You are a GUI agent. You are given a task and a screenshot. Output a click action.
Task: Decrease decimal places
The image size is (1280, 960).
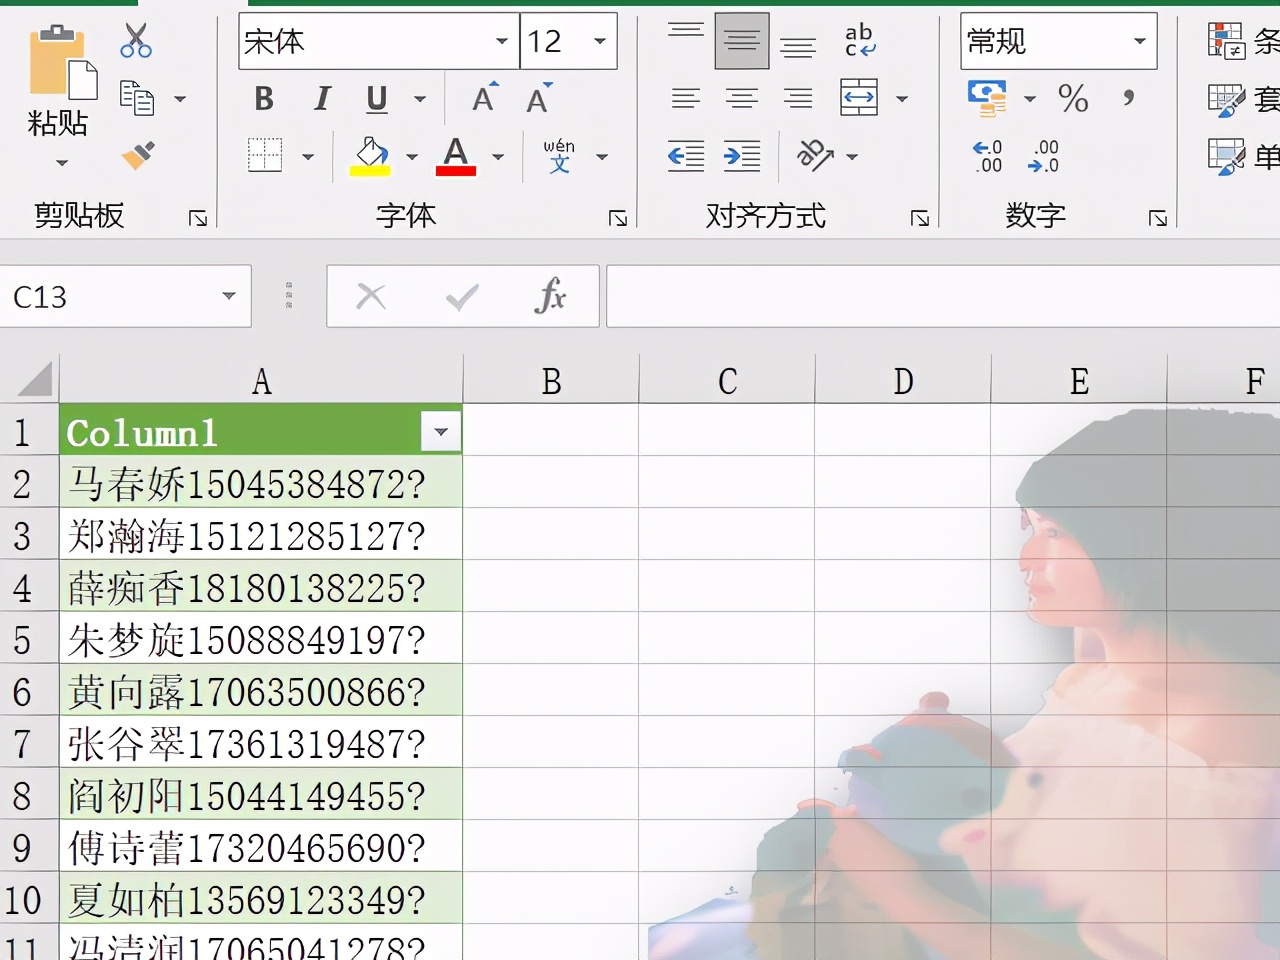[x=1044, y=156]
